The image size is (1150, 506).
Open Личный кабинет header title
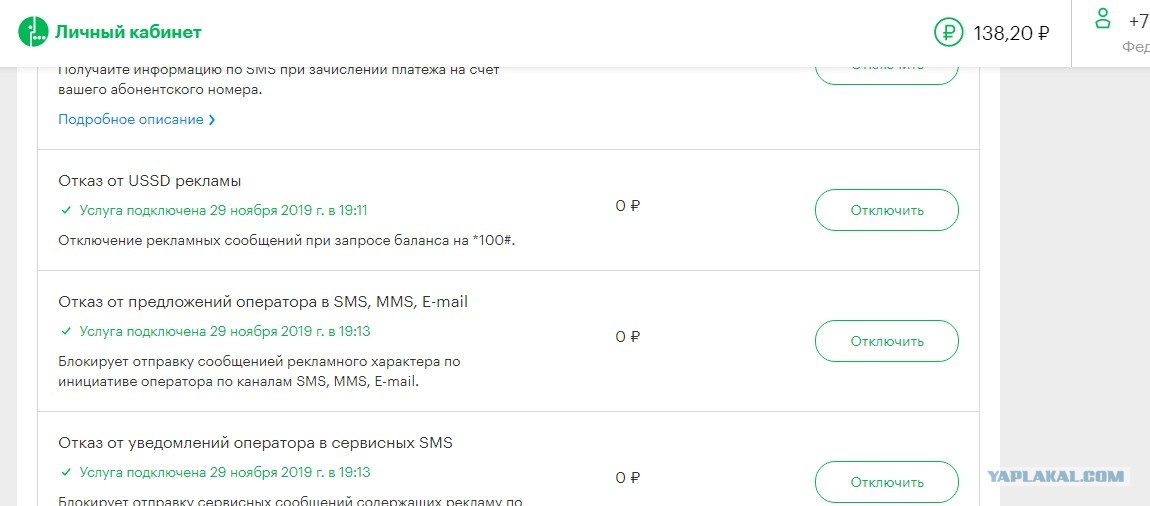pos(128,32)
